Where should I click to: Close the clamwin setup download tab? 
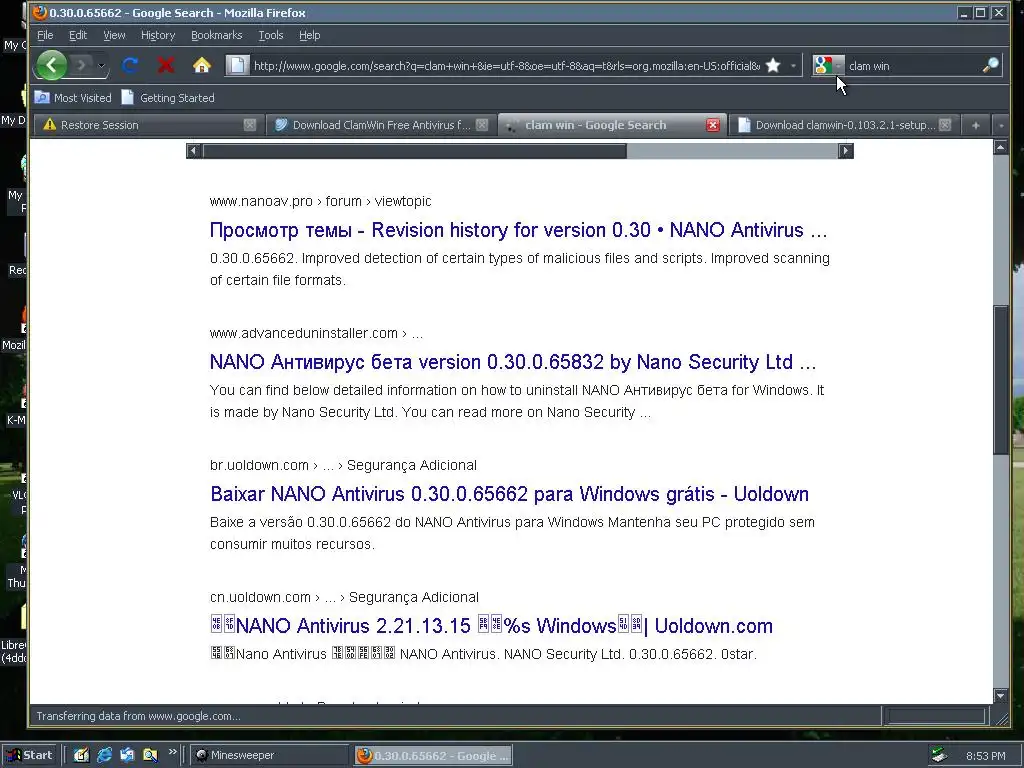(945, 125)
